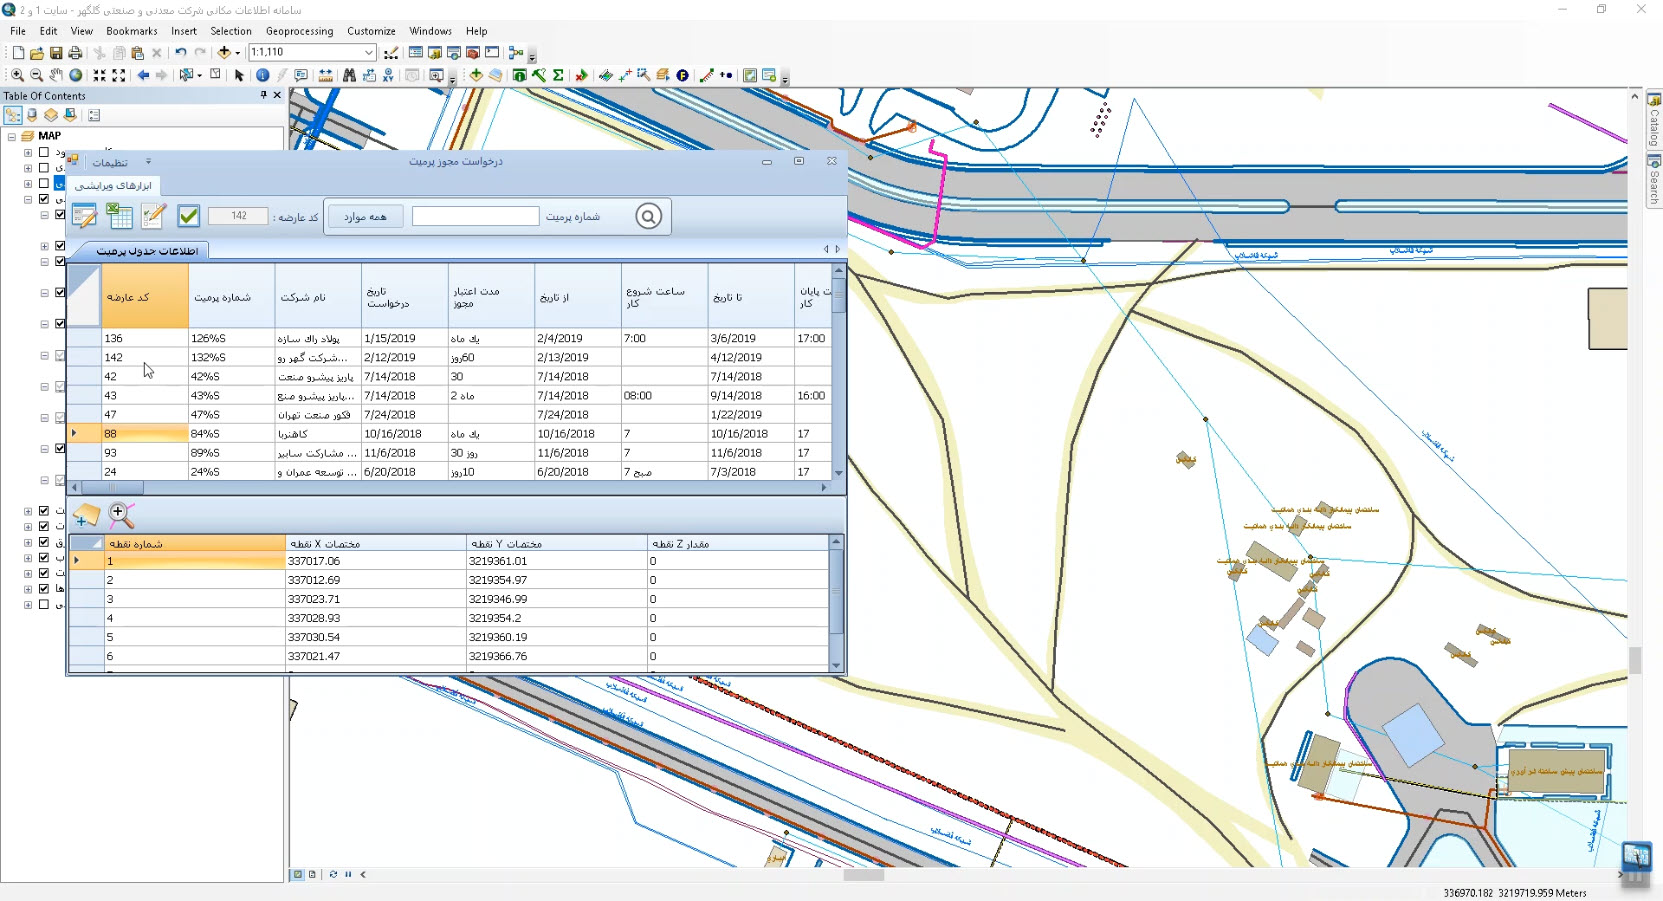Click the Measure ruler tool
This screenshot has width=1663, height=901.
click(x=326, y=75)
